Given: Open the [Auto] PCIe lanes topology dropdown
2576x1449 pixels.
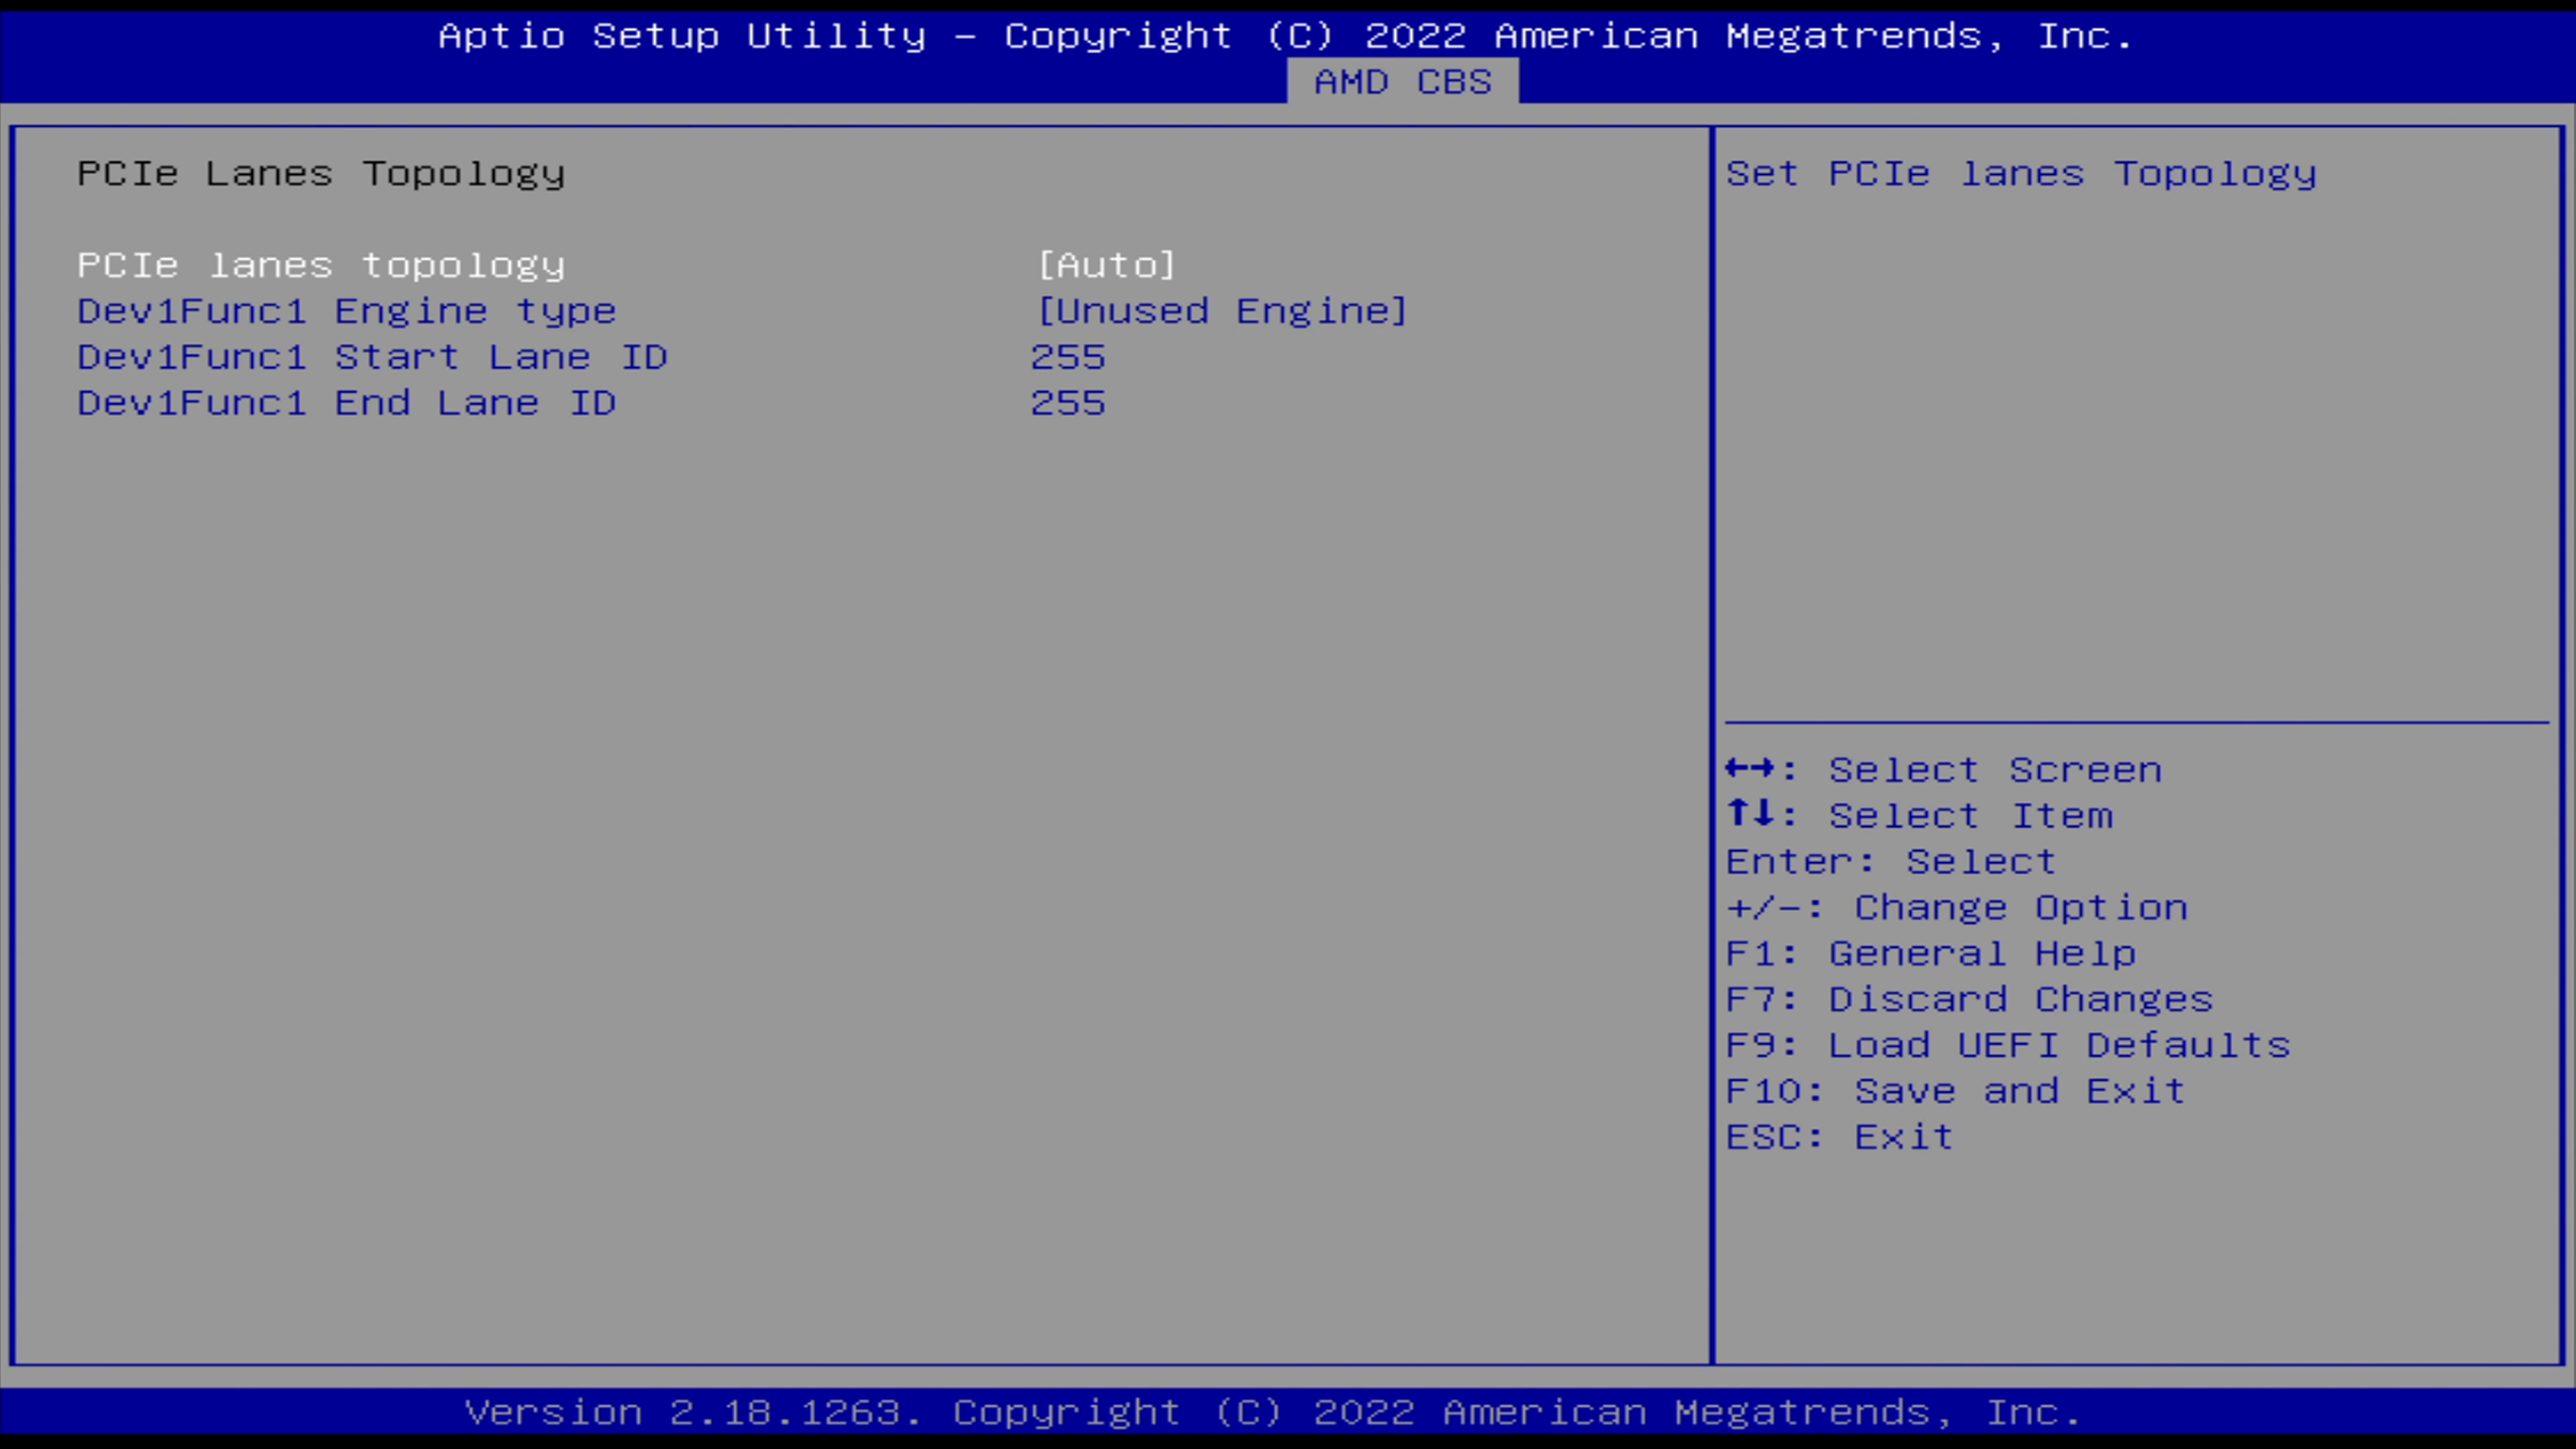Looking at the screenshot, I should (x=1106, y=265).
